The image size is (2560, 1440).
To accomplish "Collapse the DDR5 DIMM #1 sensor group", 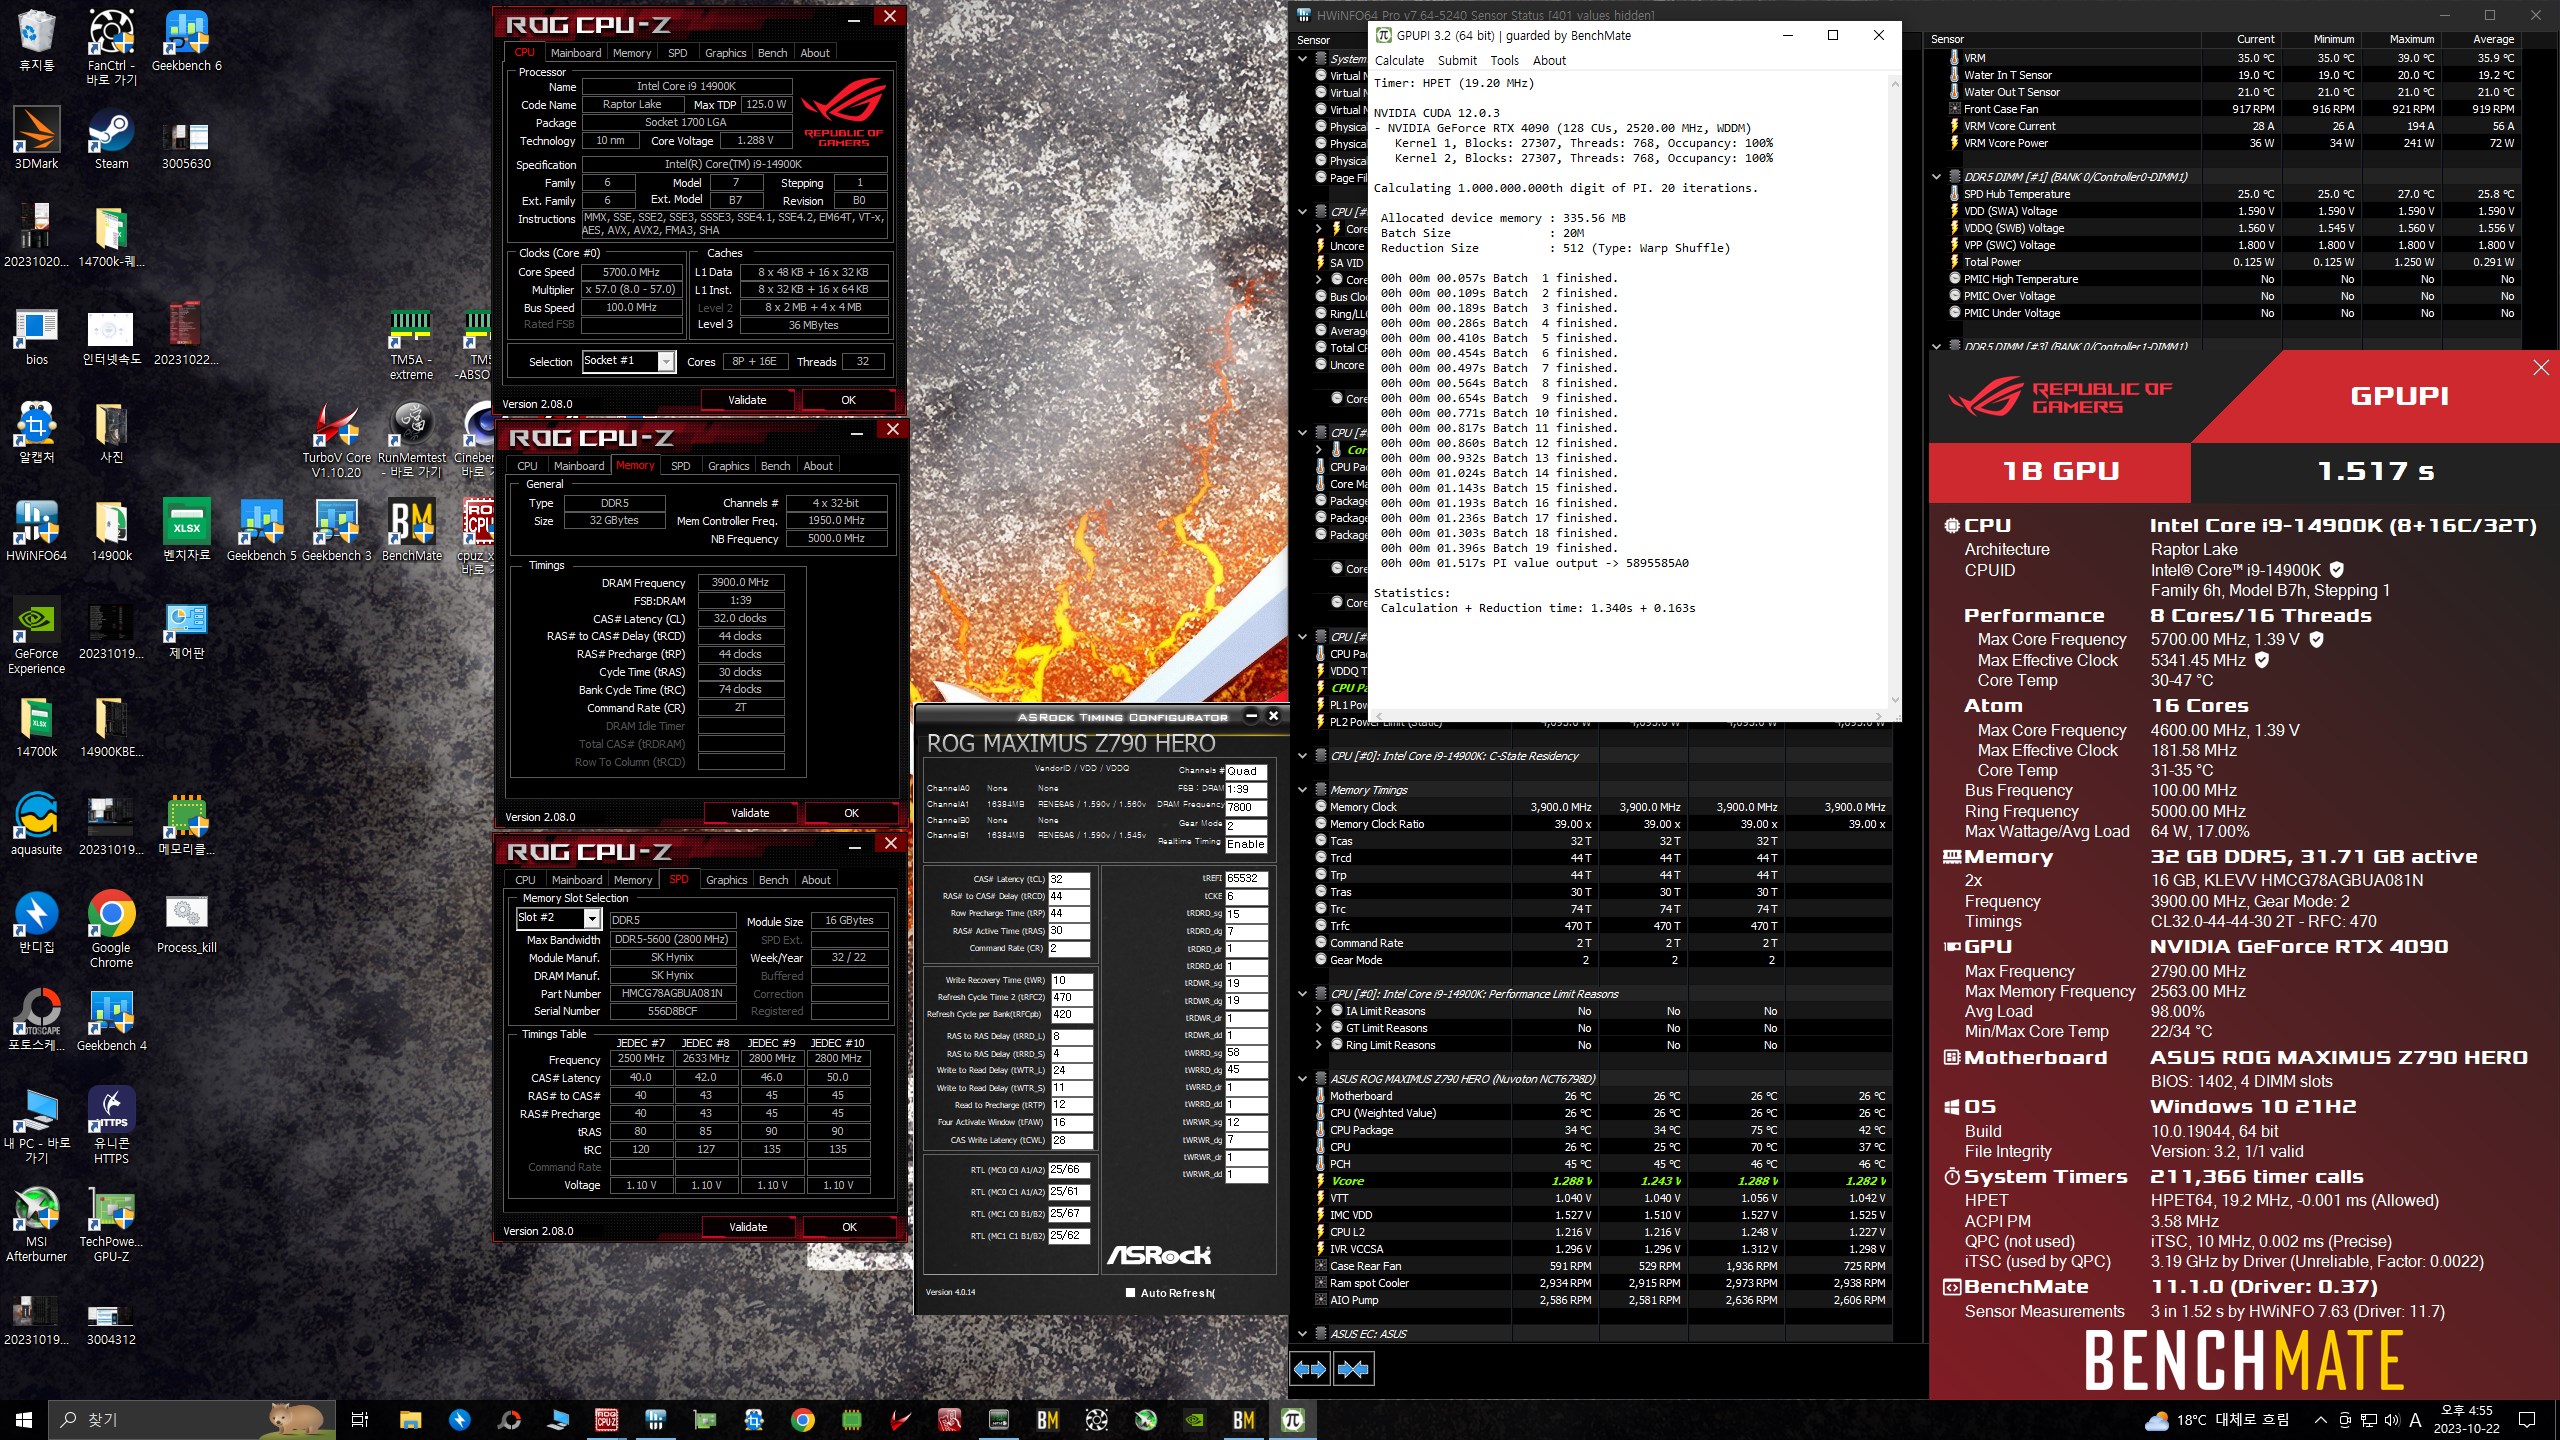I will (x=1937, y=177).
